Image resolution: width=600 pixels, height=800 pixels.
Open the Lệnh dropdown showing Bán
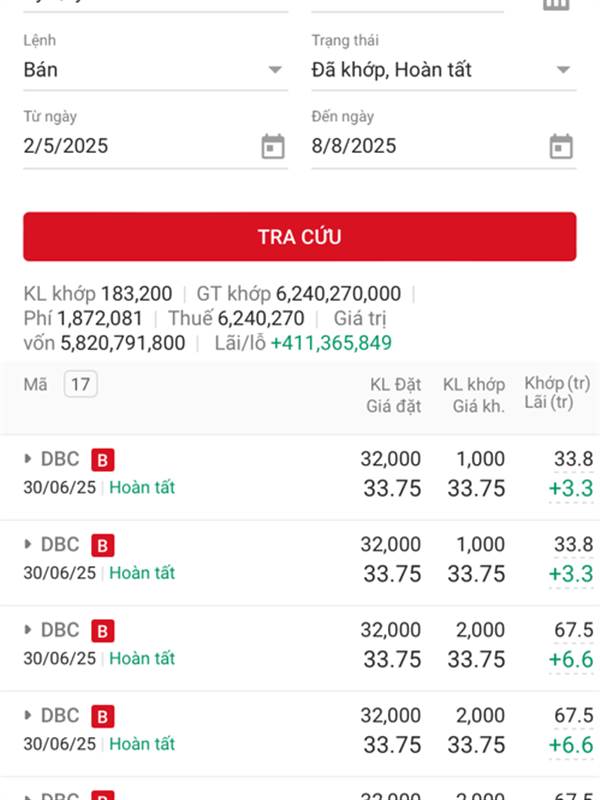(155, 70)
